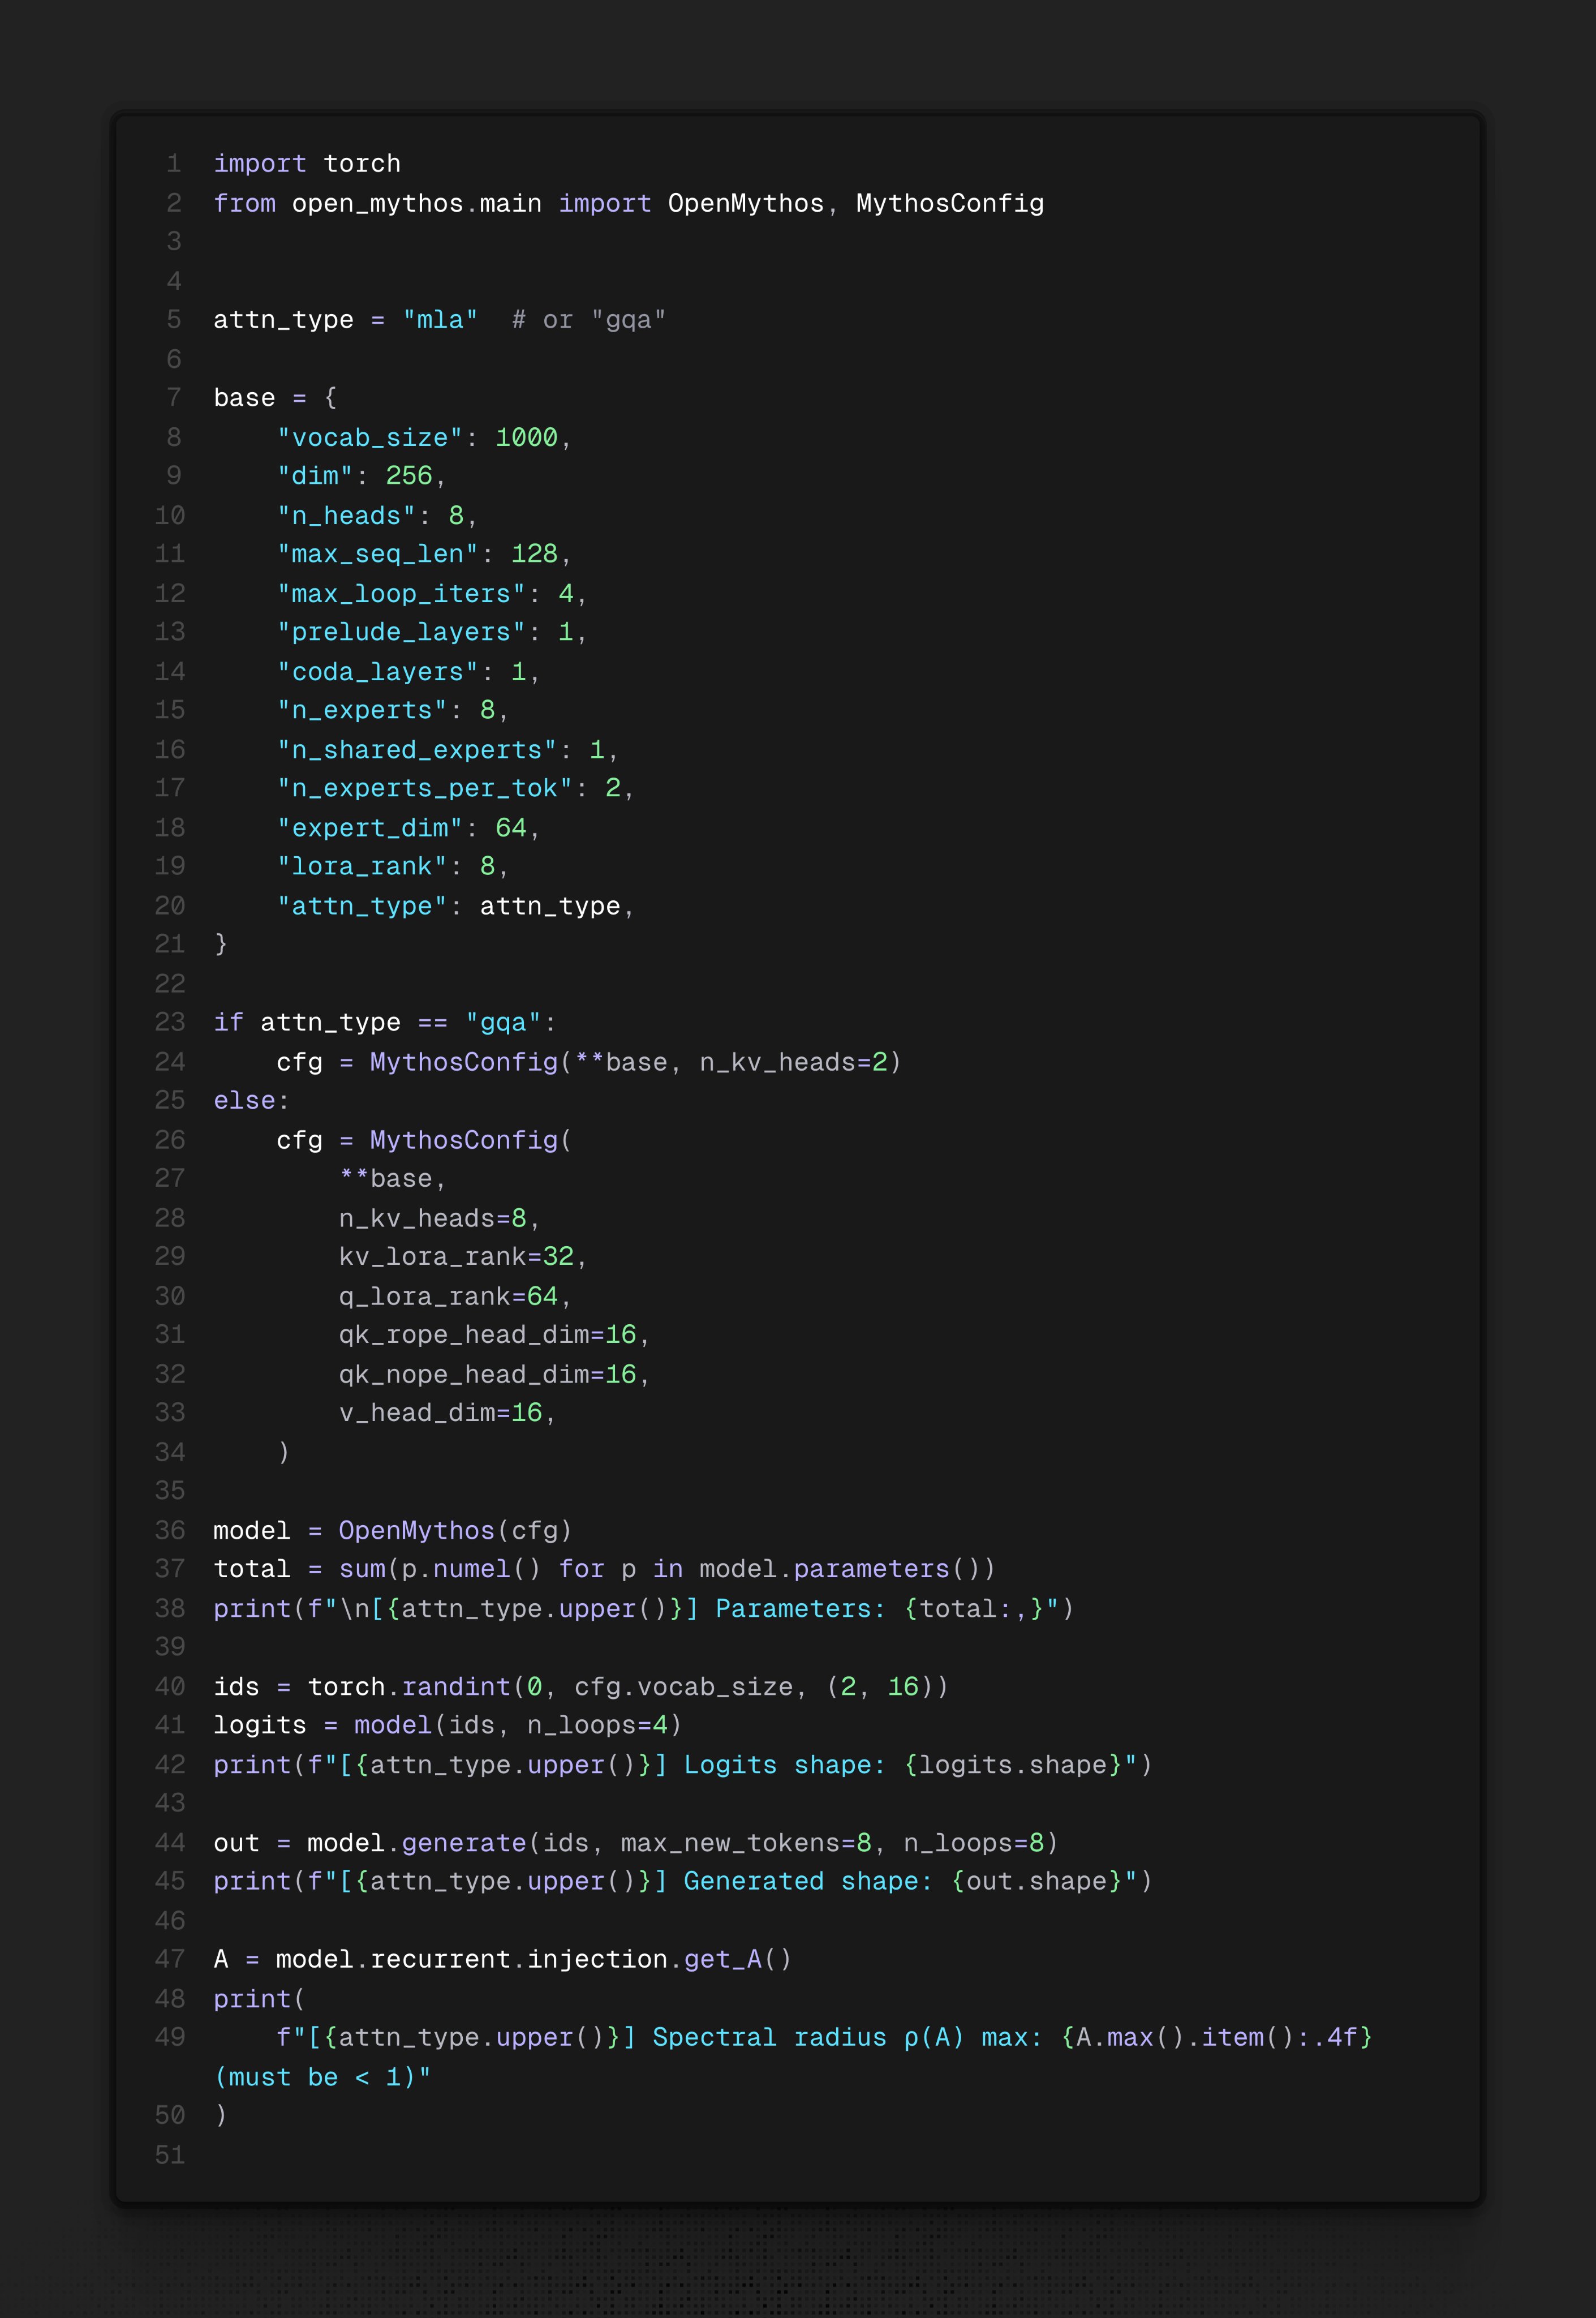This screenshot has width=1596, height=2318.
Task: Click the qk_rope_head_dim=16 argument
Action: click(x=487, y=1334)
